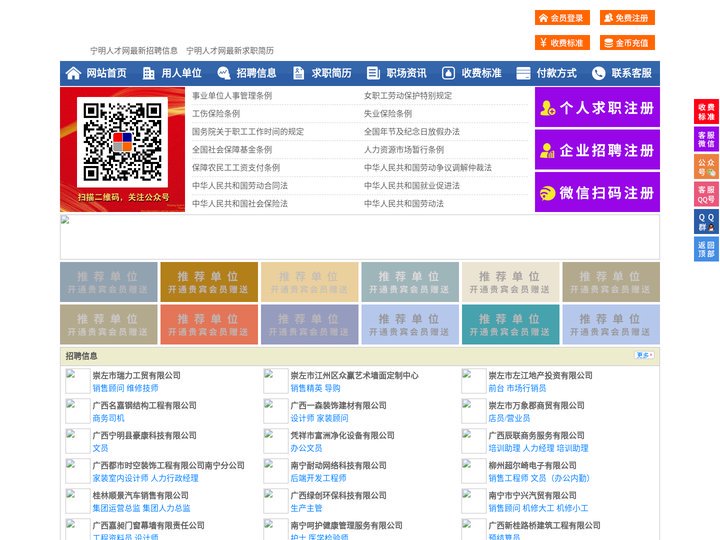Image resolution: width=720 pixels, height=540 pixels.
Task: Open company 崇左市左江地产投资有限公司
Action: pyautogui.click(x=540, y=375)
